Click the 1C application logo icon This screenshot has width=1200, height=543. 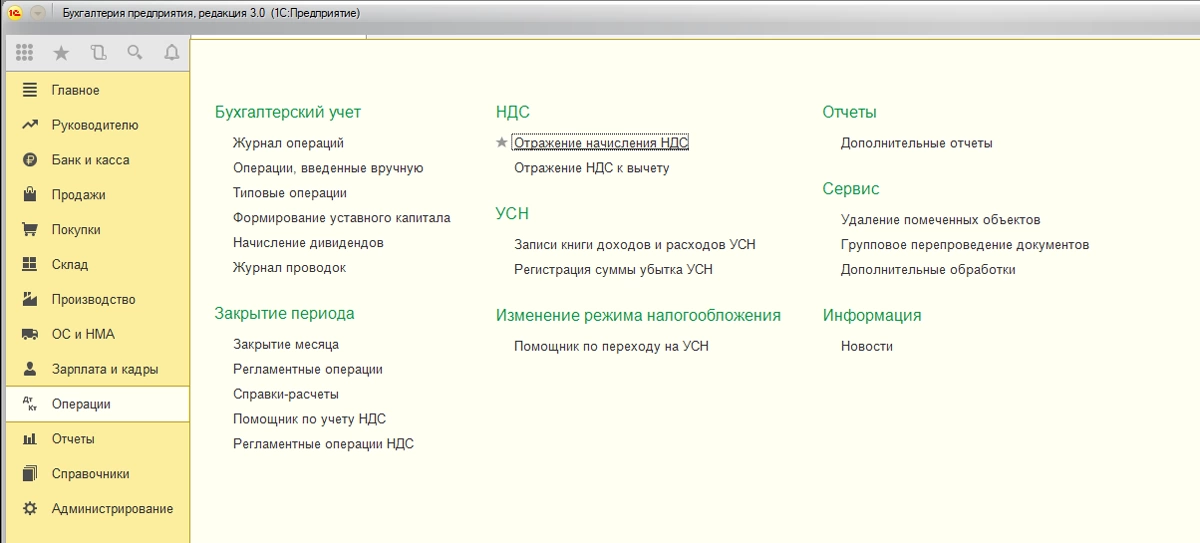pos(15,13)
